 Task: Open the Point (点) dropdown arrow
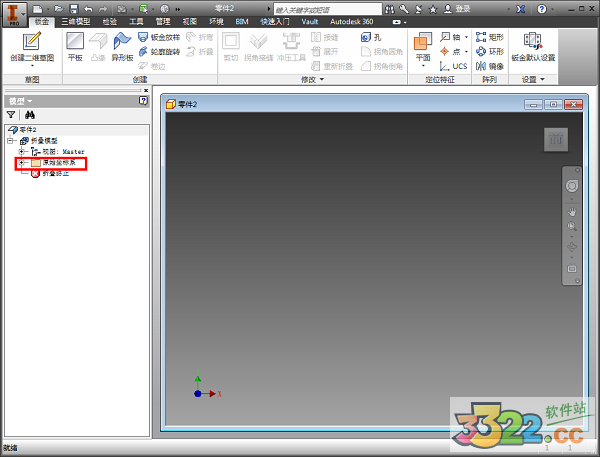tap(466, 51)
